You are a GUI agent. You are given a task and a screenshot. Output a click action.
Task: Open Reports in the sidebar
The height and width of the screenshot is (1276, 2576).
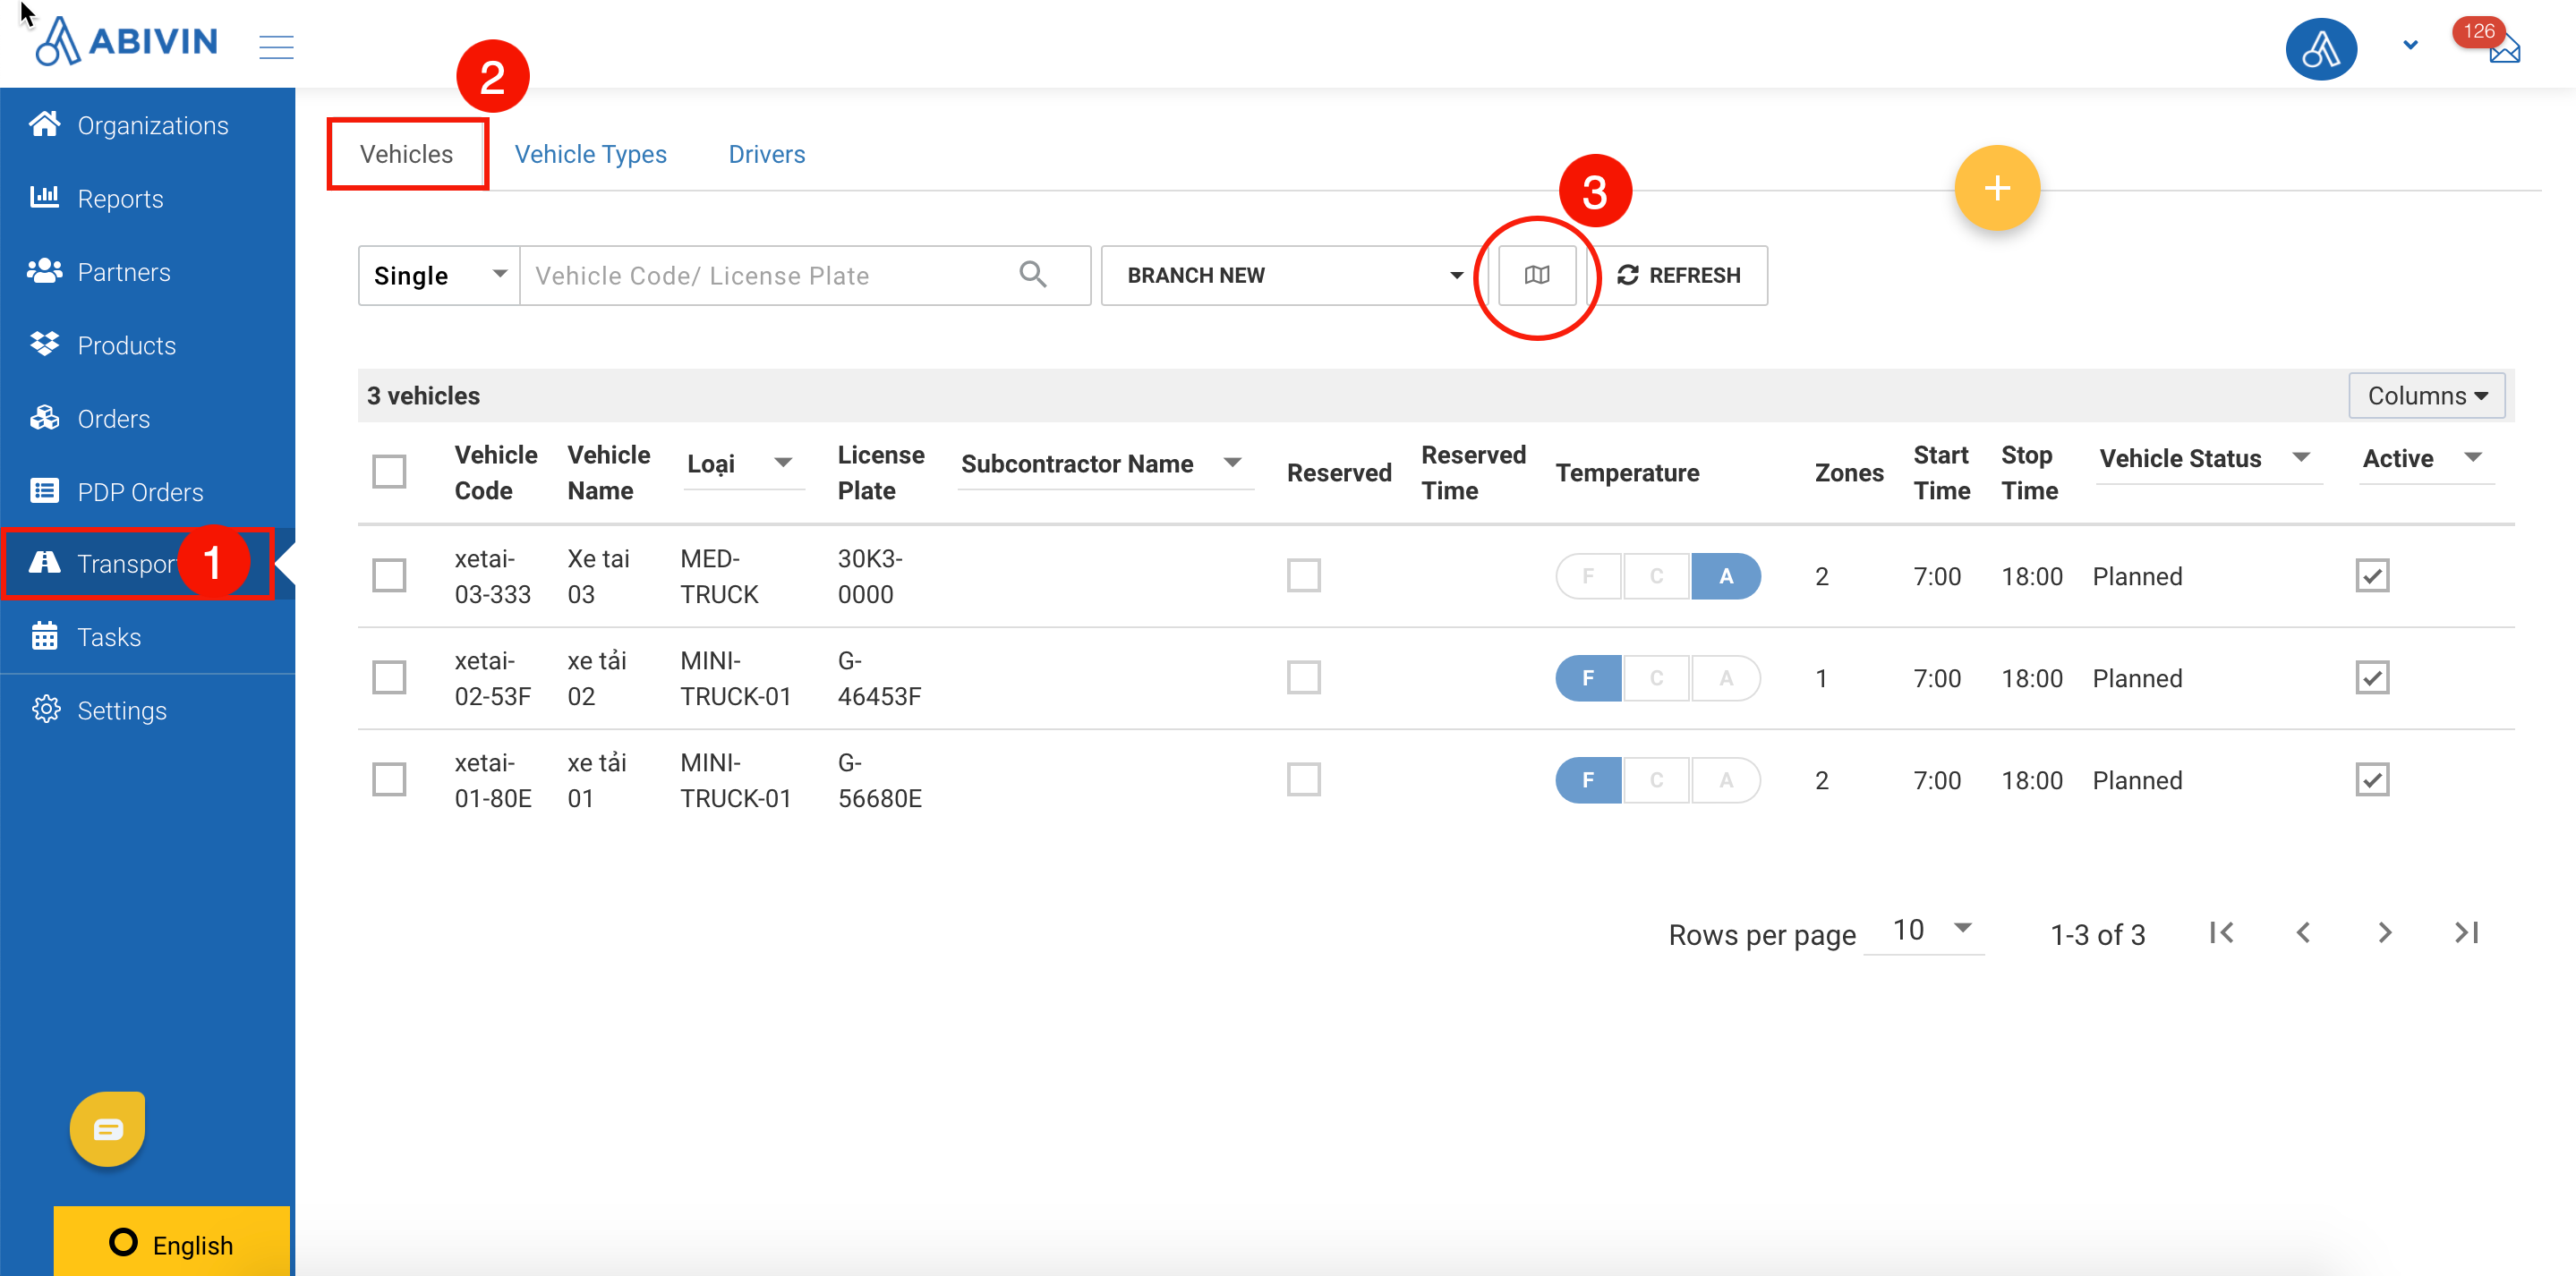(148, 198)
